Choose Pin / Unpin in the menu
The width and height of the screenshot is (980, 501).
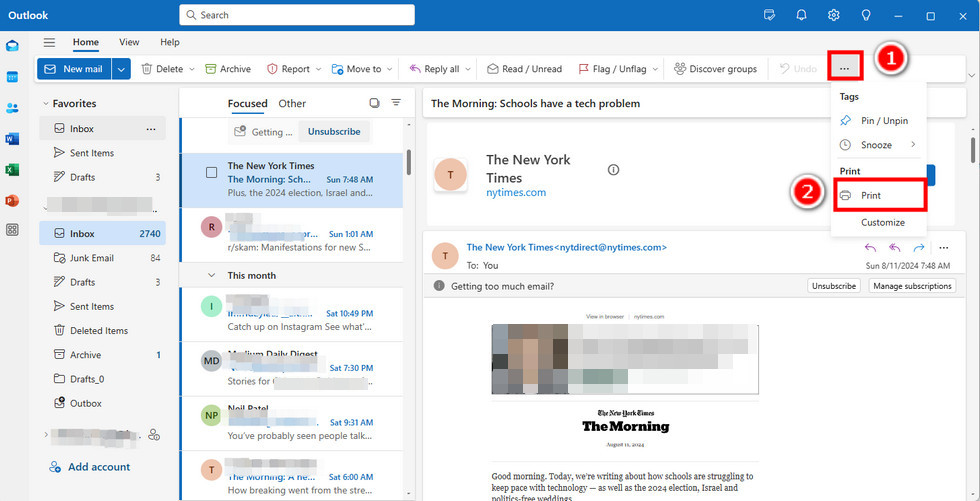tap(883, 121)
